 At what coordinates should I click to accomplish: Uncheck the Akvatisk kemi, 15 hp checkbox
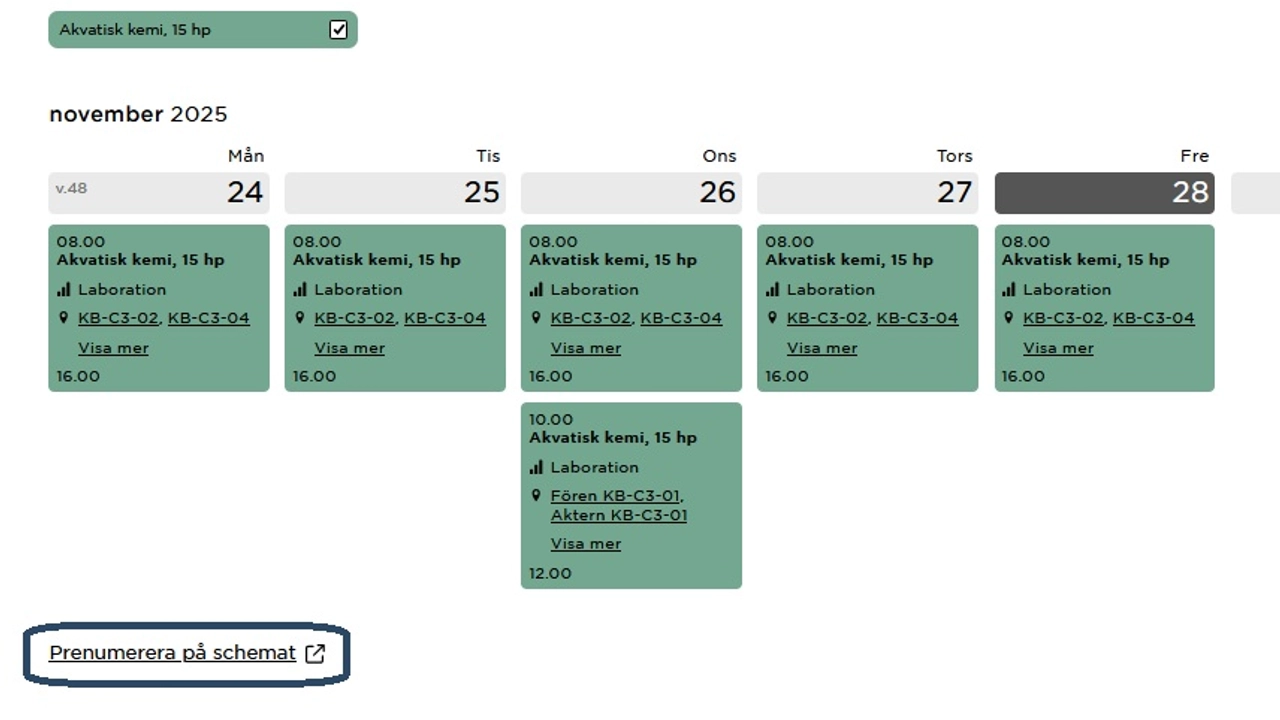coord(338,30)
